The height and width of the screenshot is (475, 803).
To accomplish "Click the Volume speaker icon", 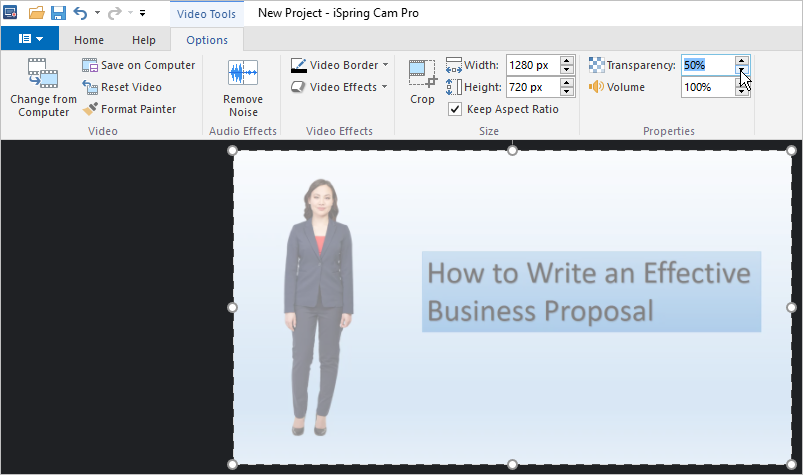I will 597,87.
